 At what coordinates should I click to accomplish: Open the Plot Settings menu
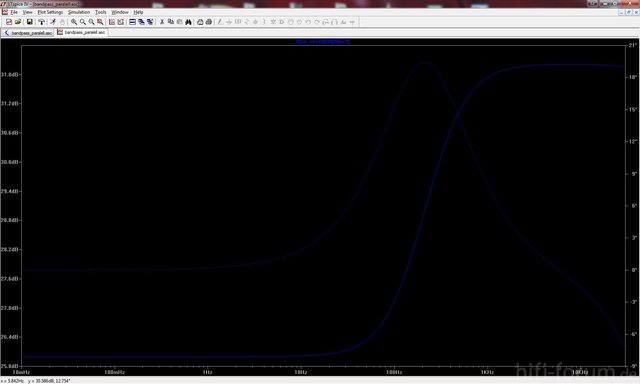50,12
